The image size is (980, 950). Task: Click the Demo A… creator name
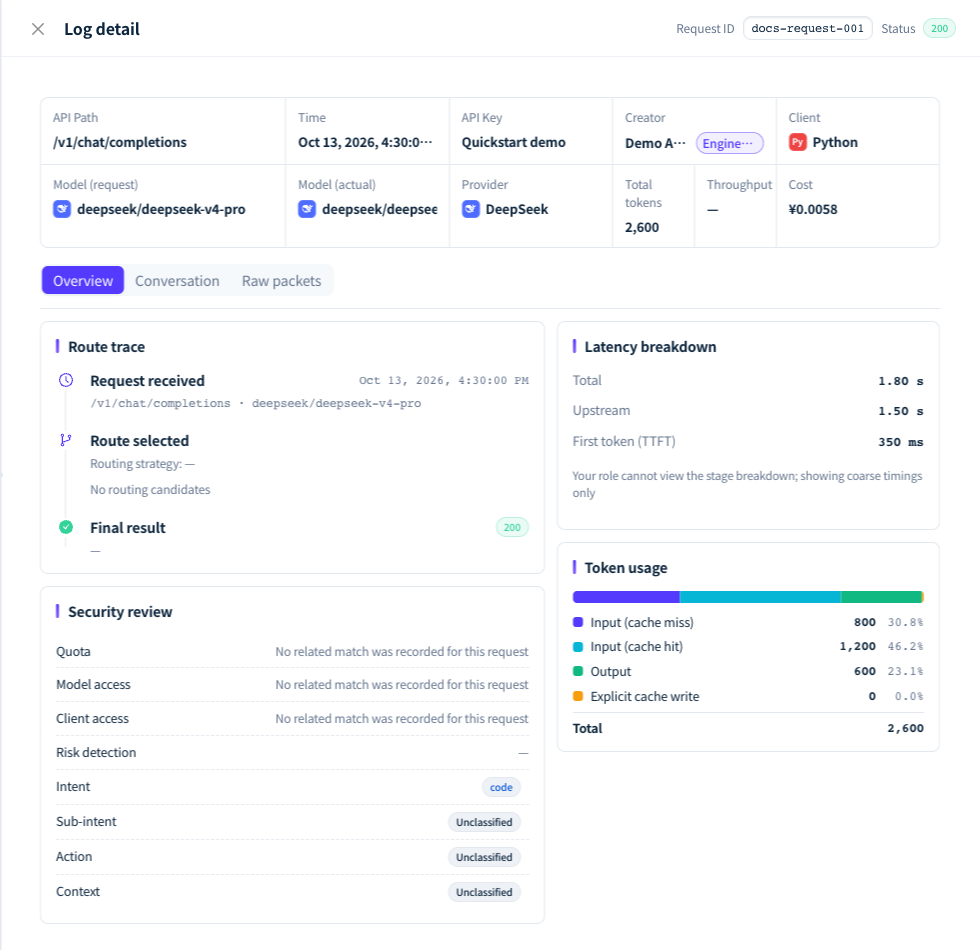click(x=656, y=143)
